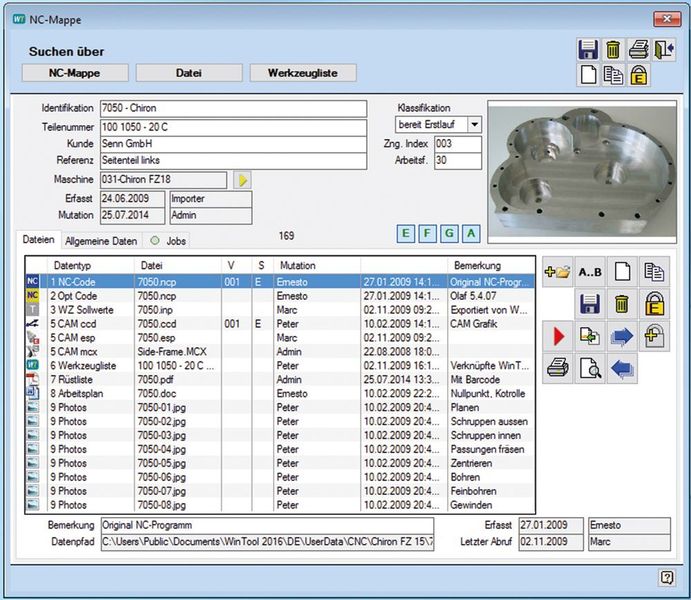Click the green F status button
This screenshot has width=691, height=600.
coord(427,233)
